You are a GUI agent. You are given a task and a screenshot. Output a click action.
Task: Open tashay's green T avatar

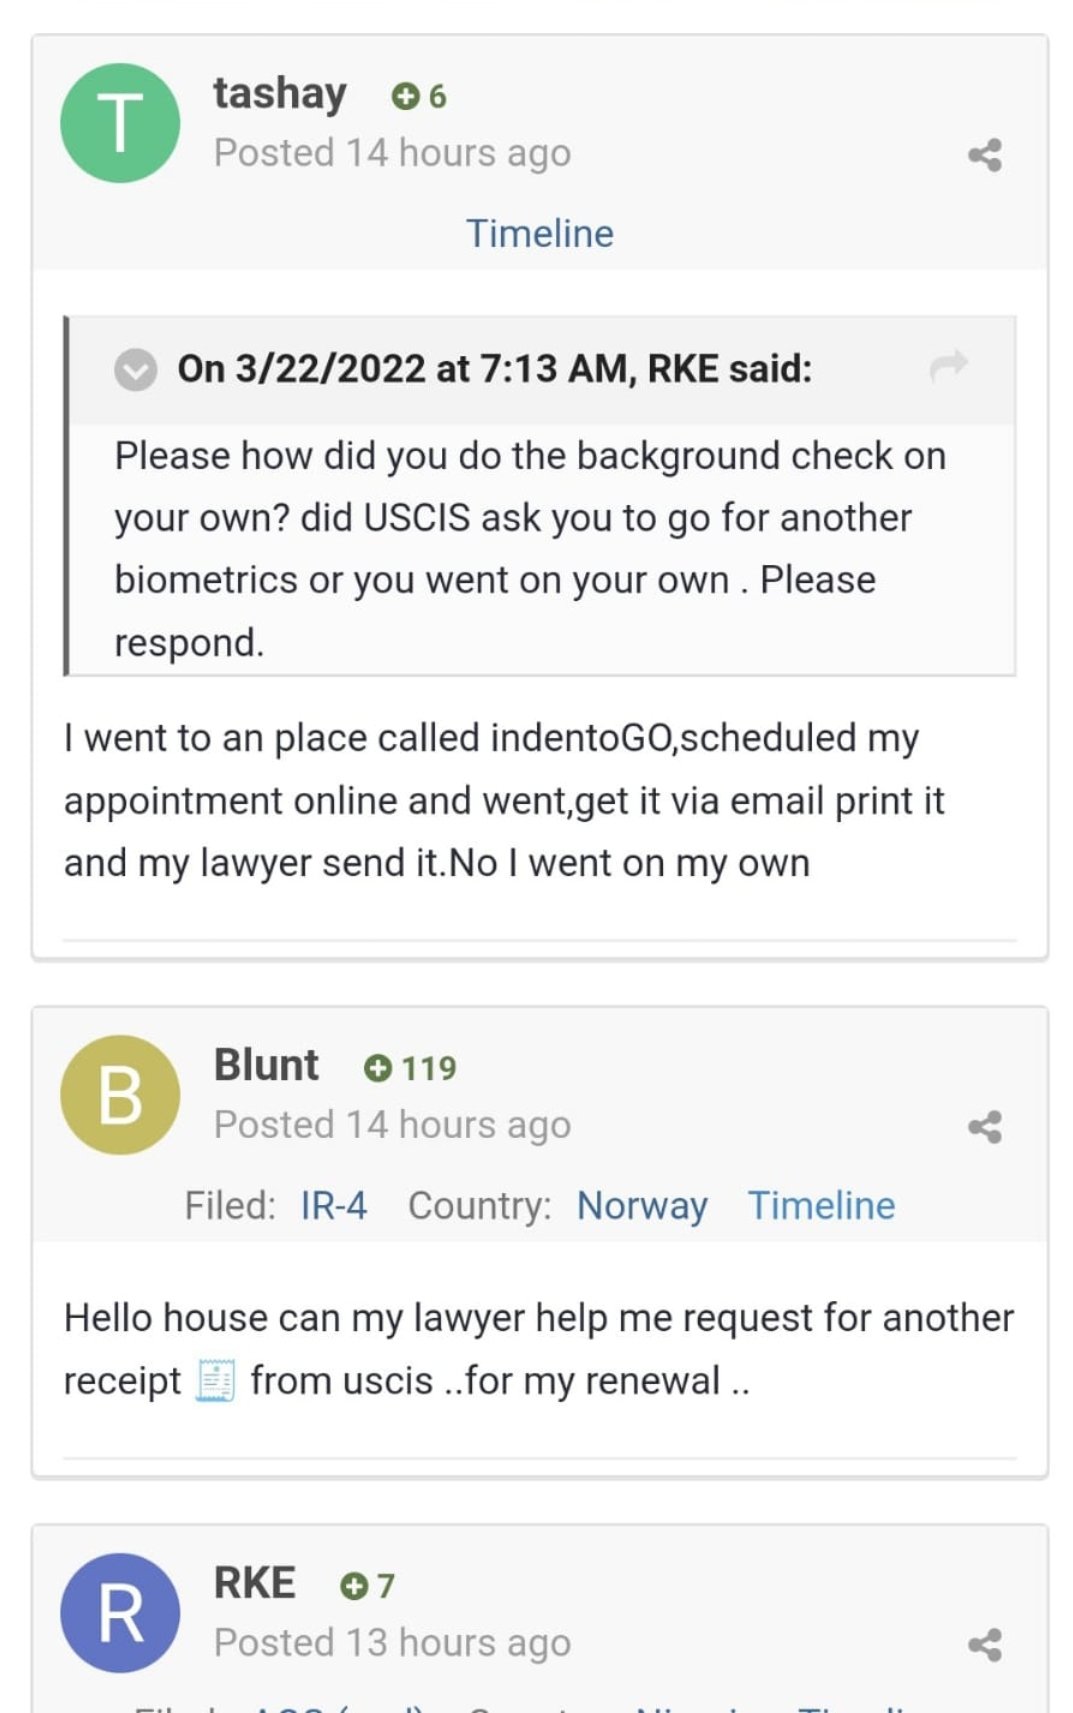(120, 123)
